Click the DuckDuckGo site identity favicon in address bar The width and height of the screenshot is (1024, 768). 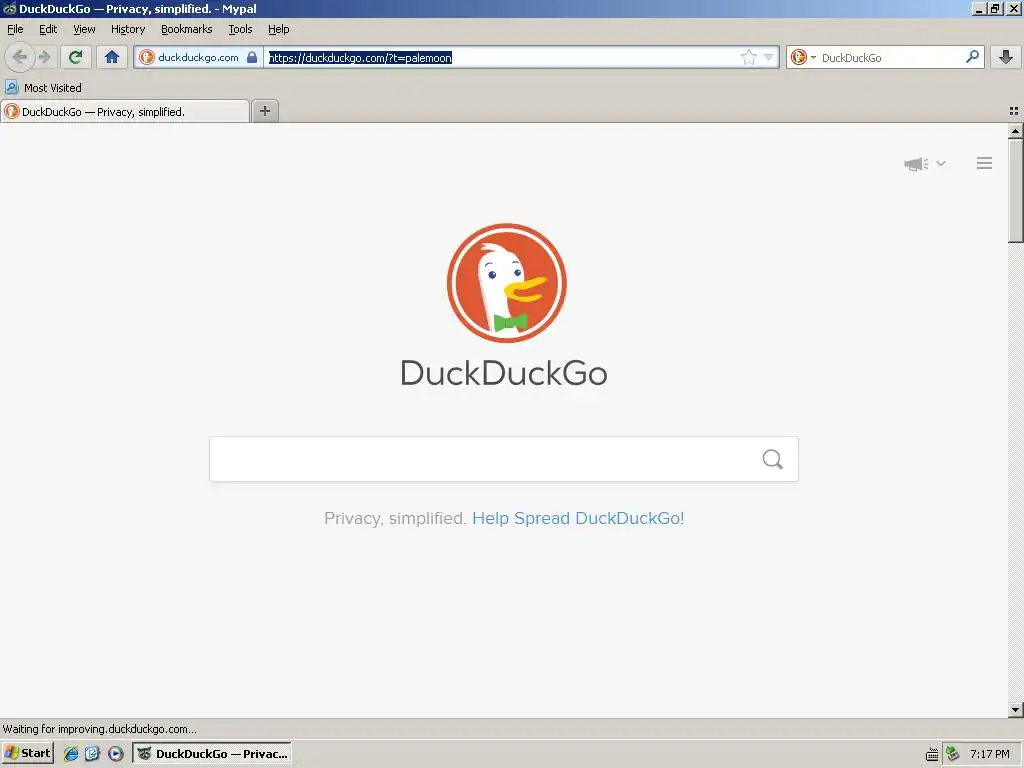[x=147, y=57]
